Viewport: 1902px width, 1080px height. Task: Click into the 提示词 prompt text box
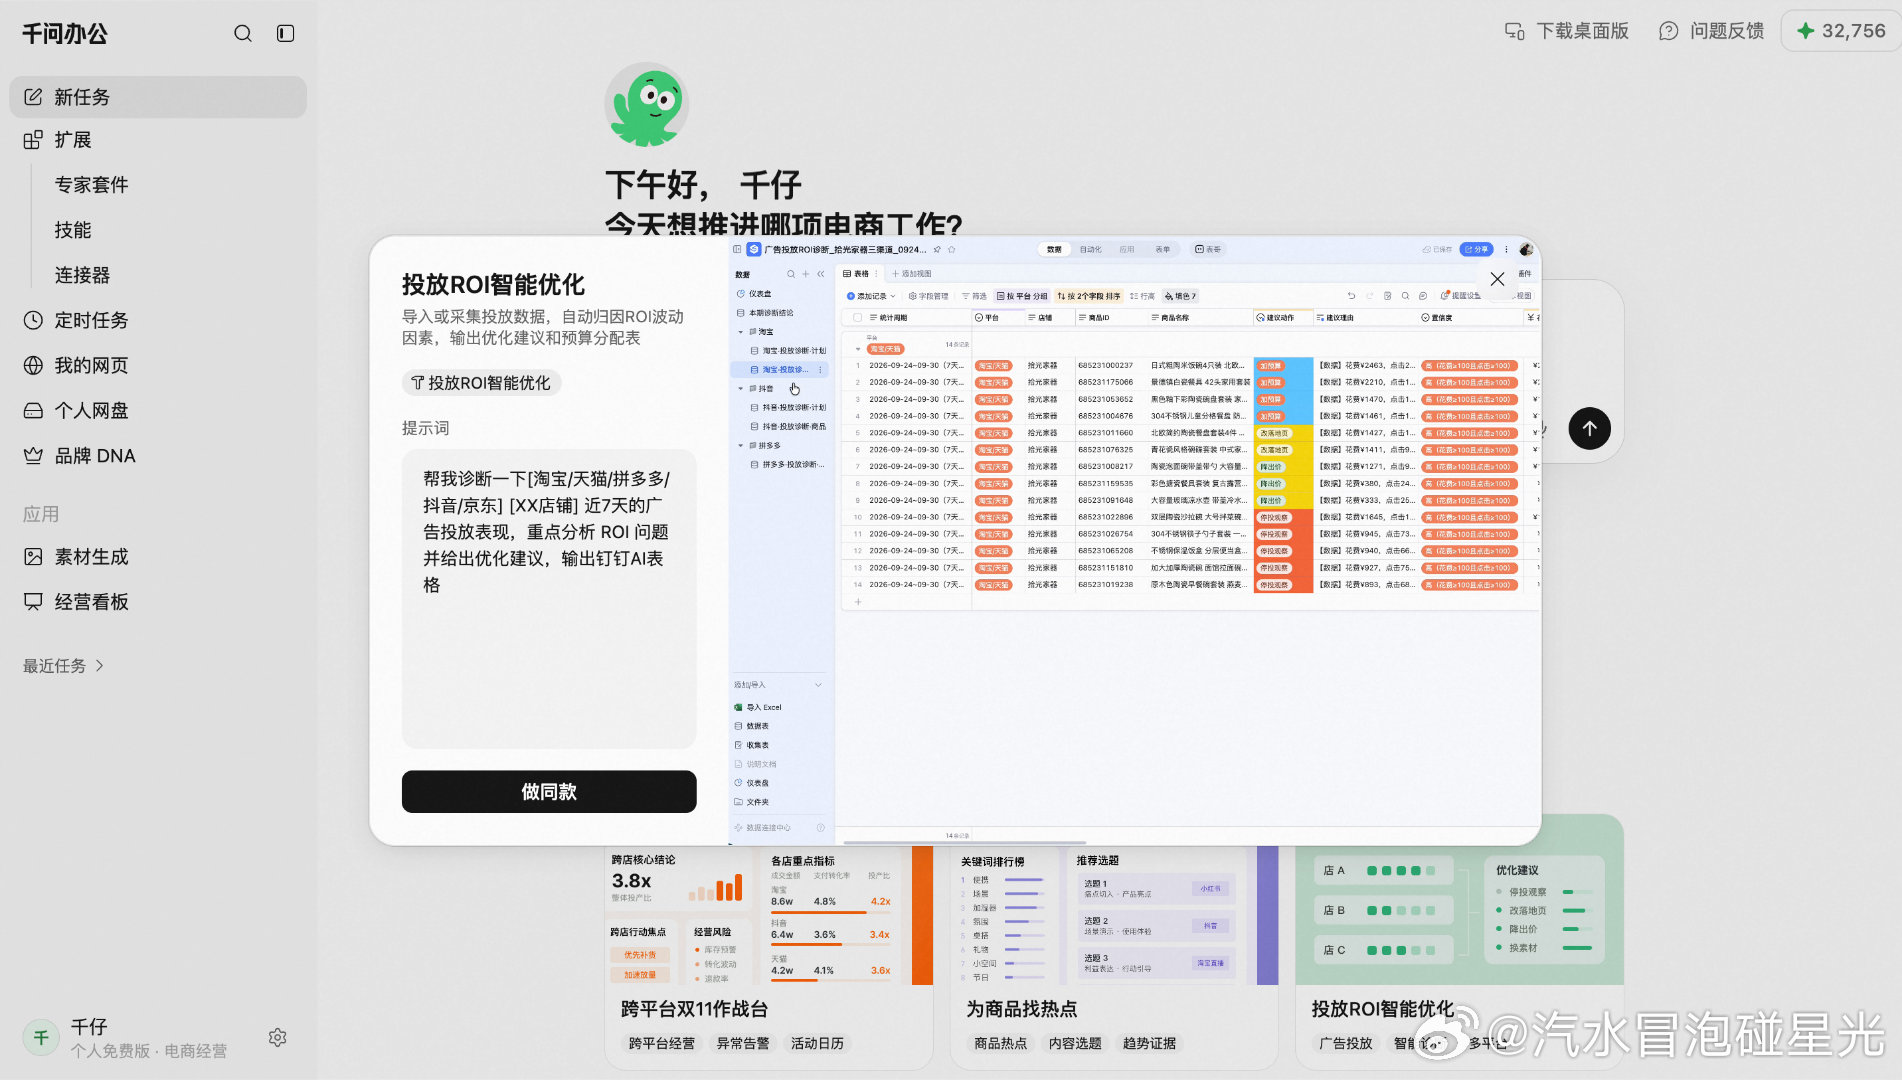click(549, 598)
